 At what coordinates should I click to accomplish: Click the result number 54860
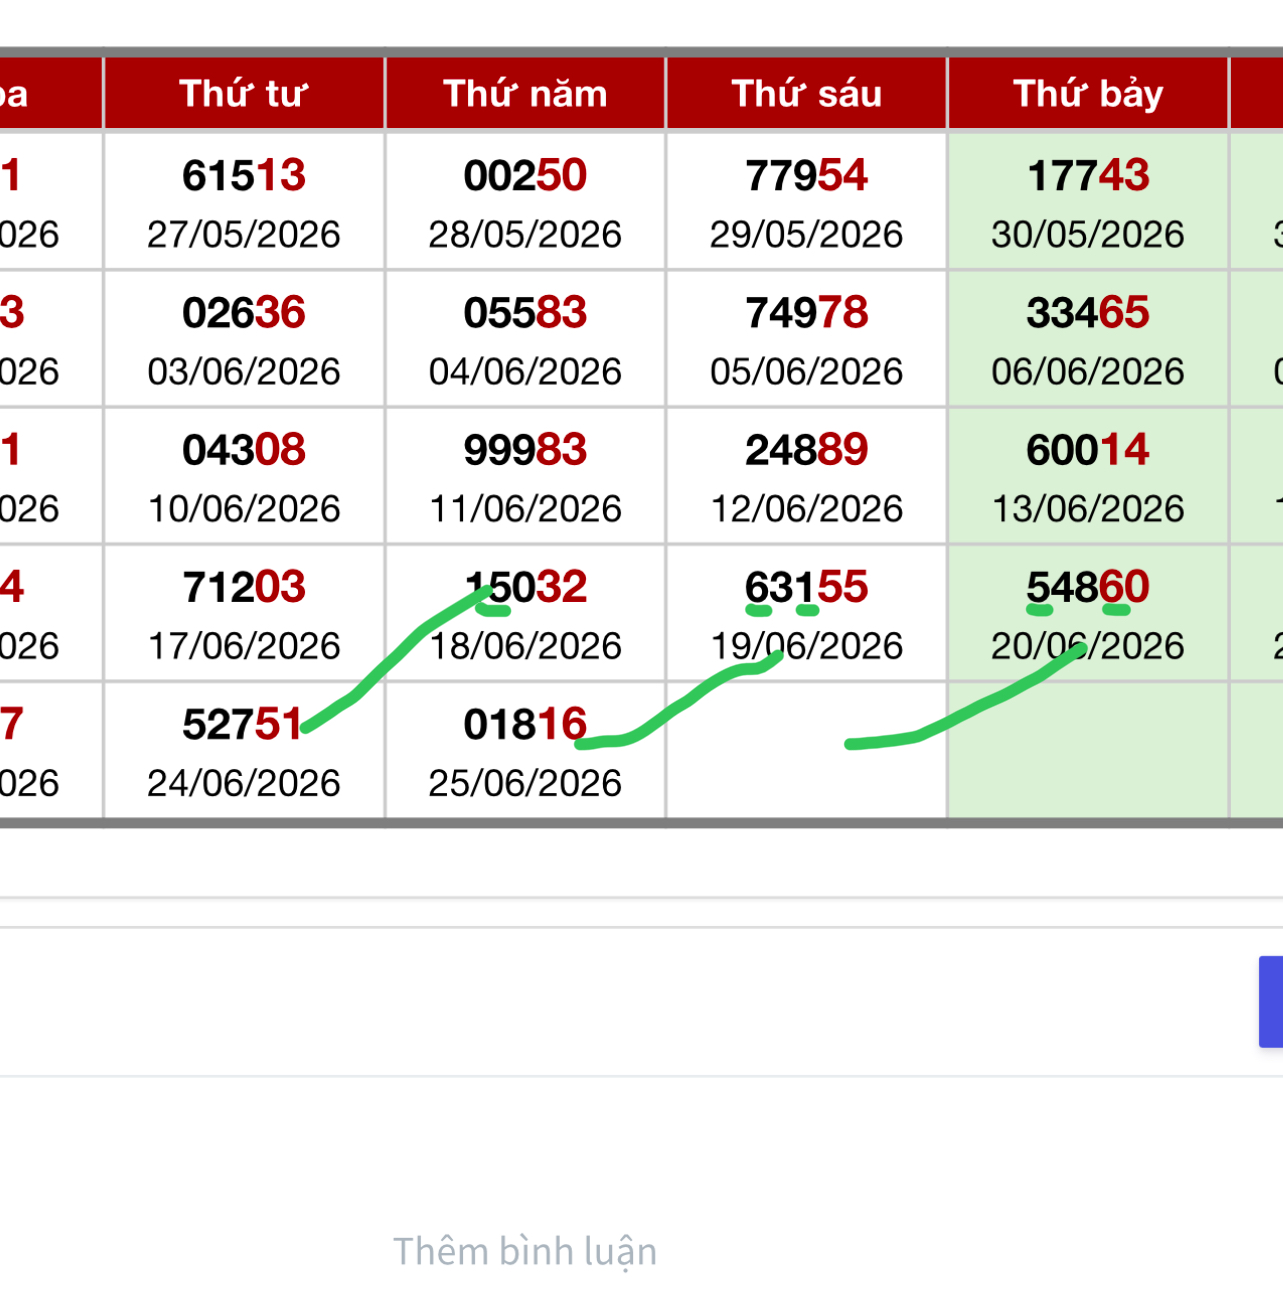click(x=1088, y=587)
